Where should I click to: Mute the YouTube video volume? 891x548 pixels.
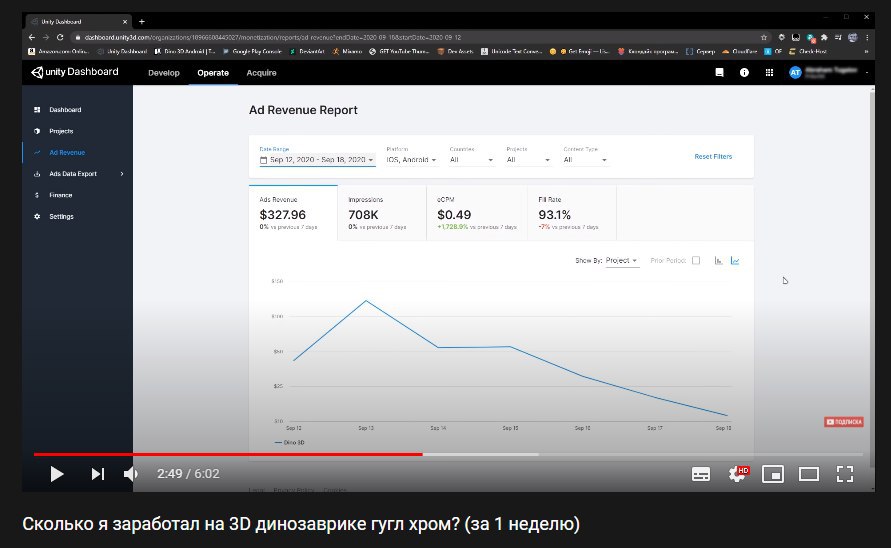coord(131,474)
